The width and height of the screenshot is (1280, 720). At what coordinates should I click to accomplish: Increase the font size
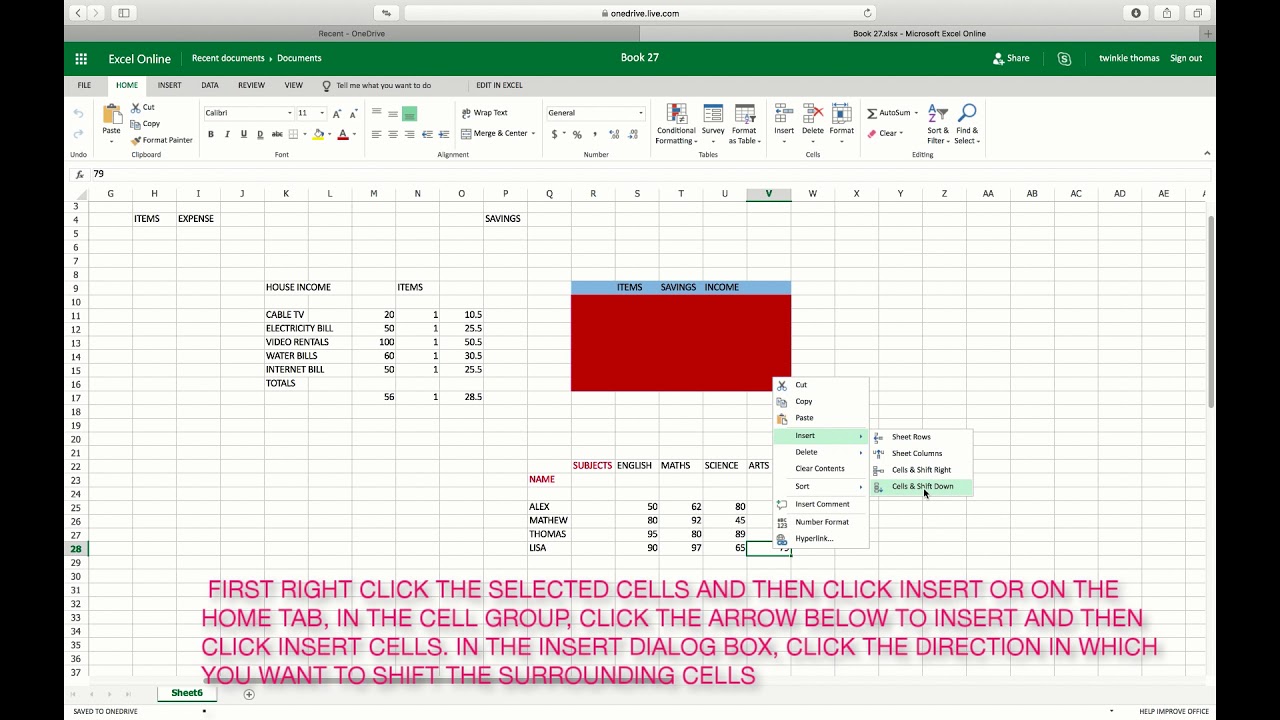pyautogui.click(x=337, y=113)
